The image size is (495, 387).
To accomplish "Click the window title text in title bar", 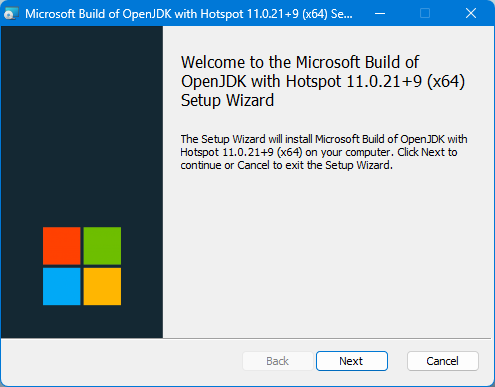I will click(x=189, y=14).
